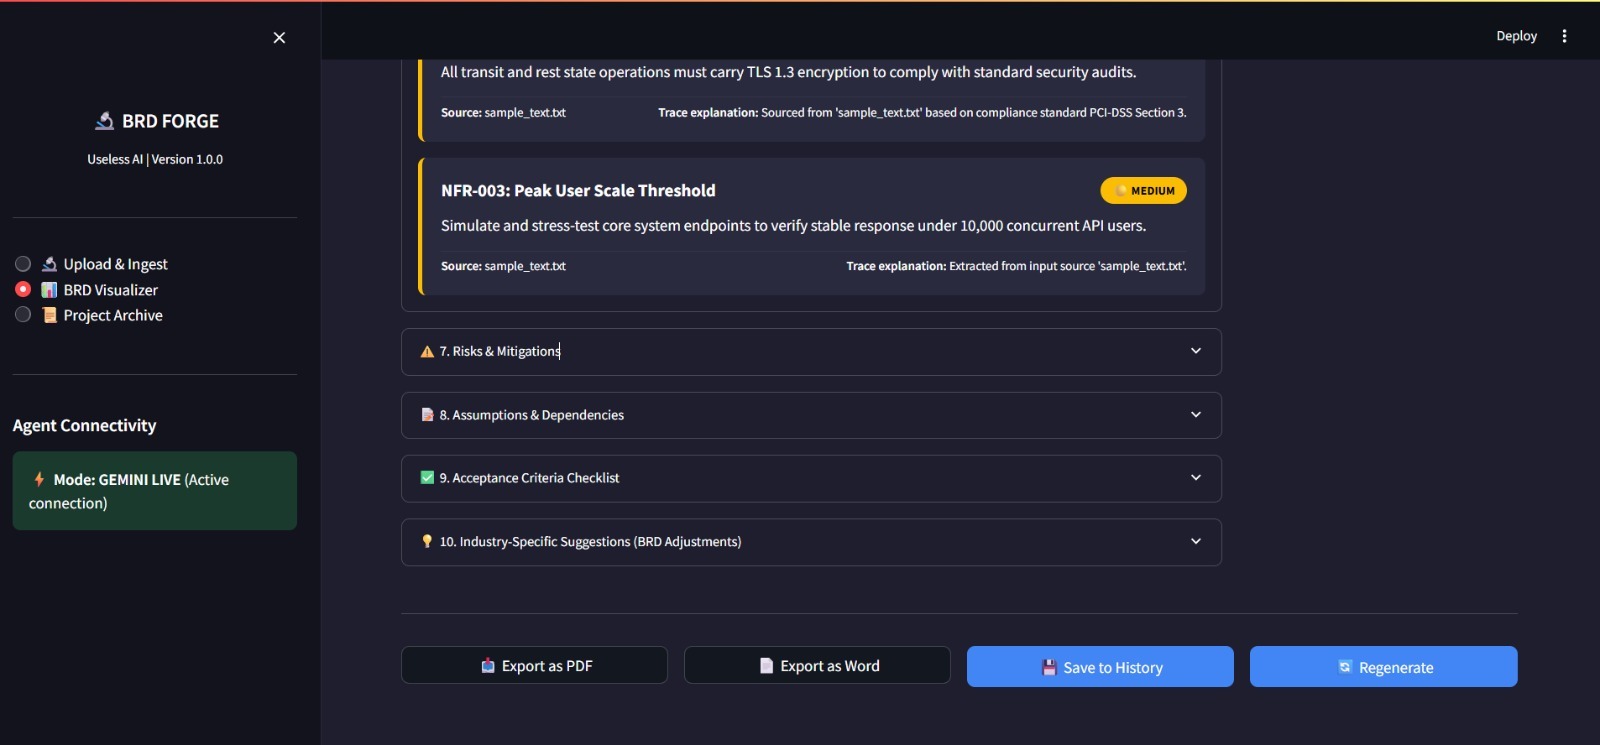
Task: Expand the 8. Assumptions & Dependencies section
Action: (811, 415)
